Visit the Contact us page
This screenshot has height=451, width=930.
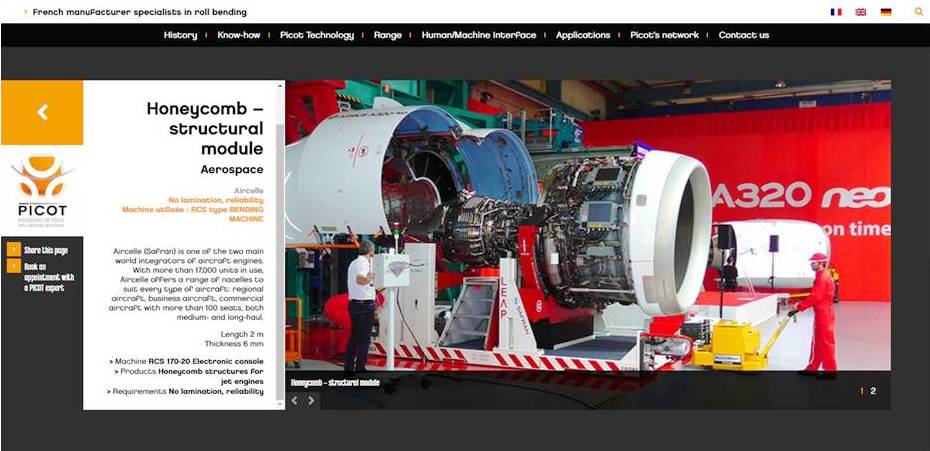point(743,35)
